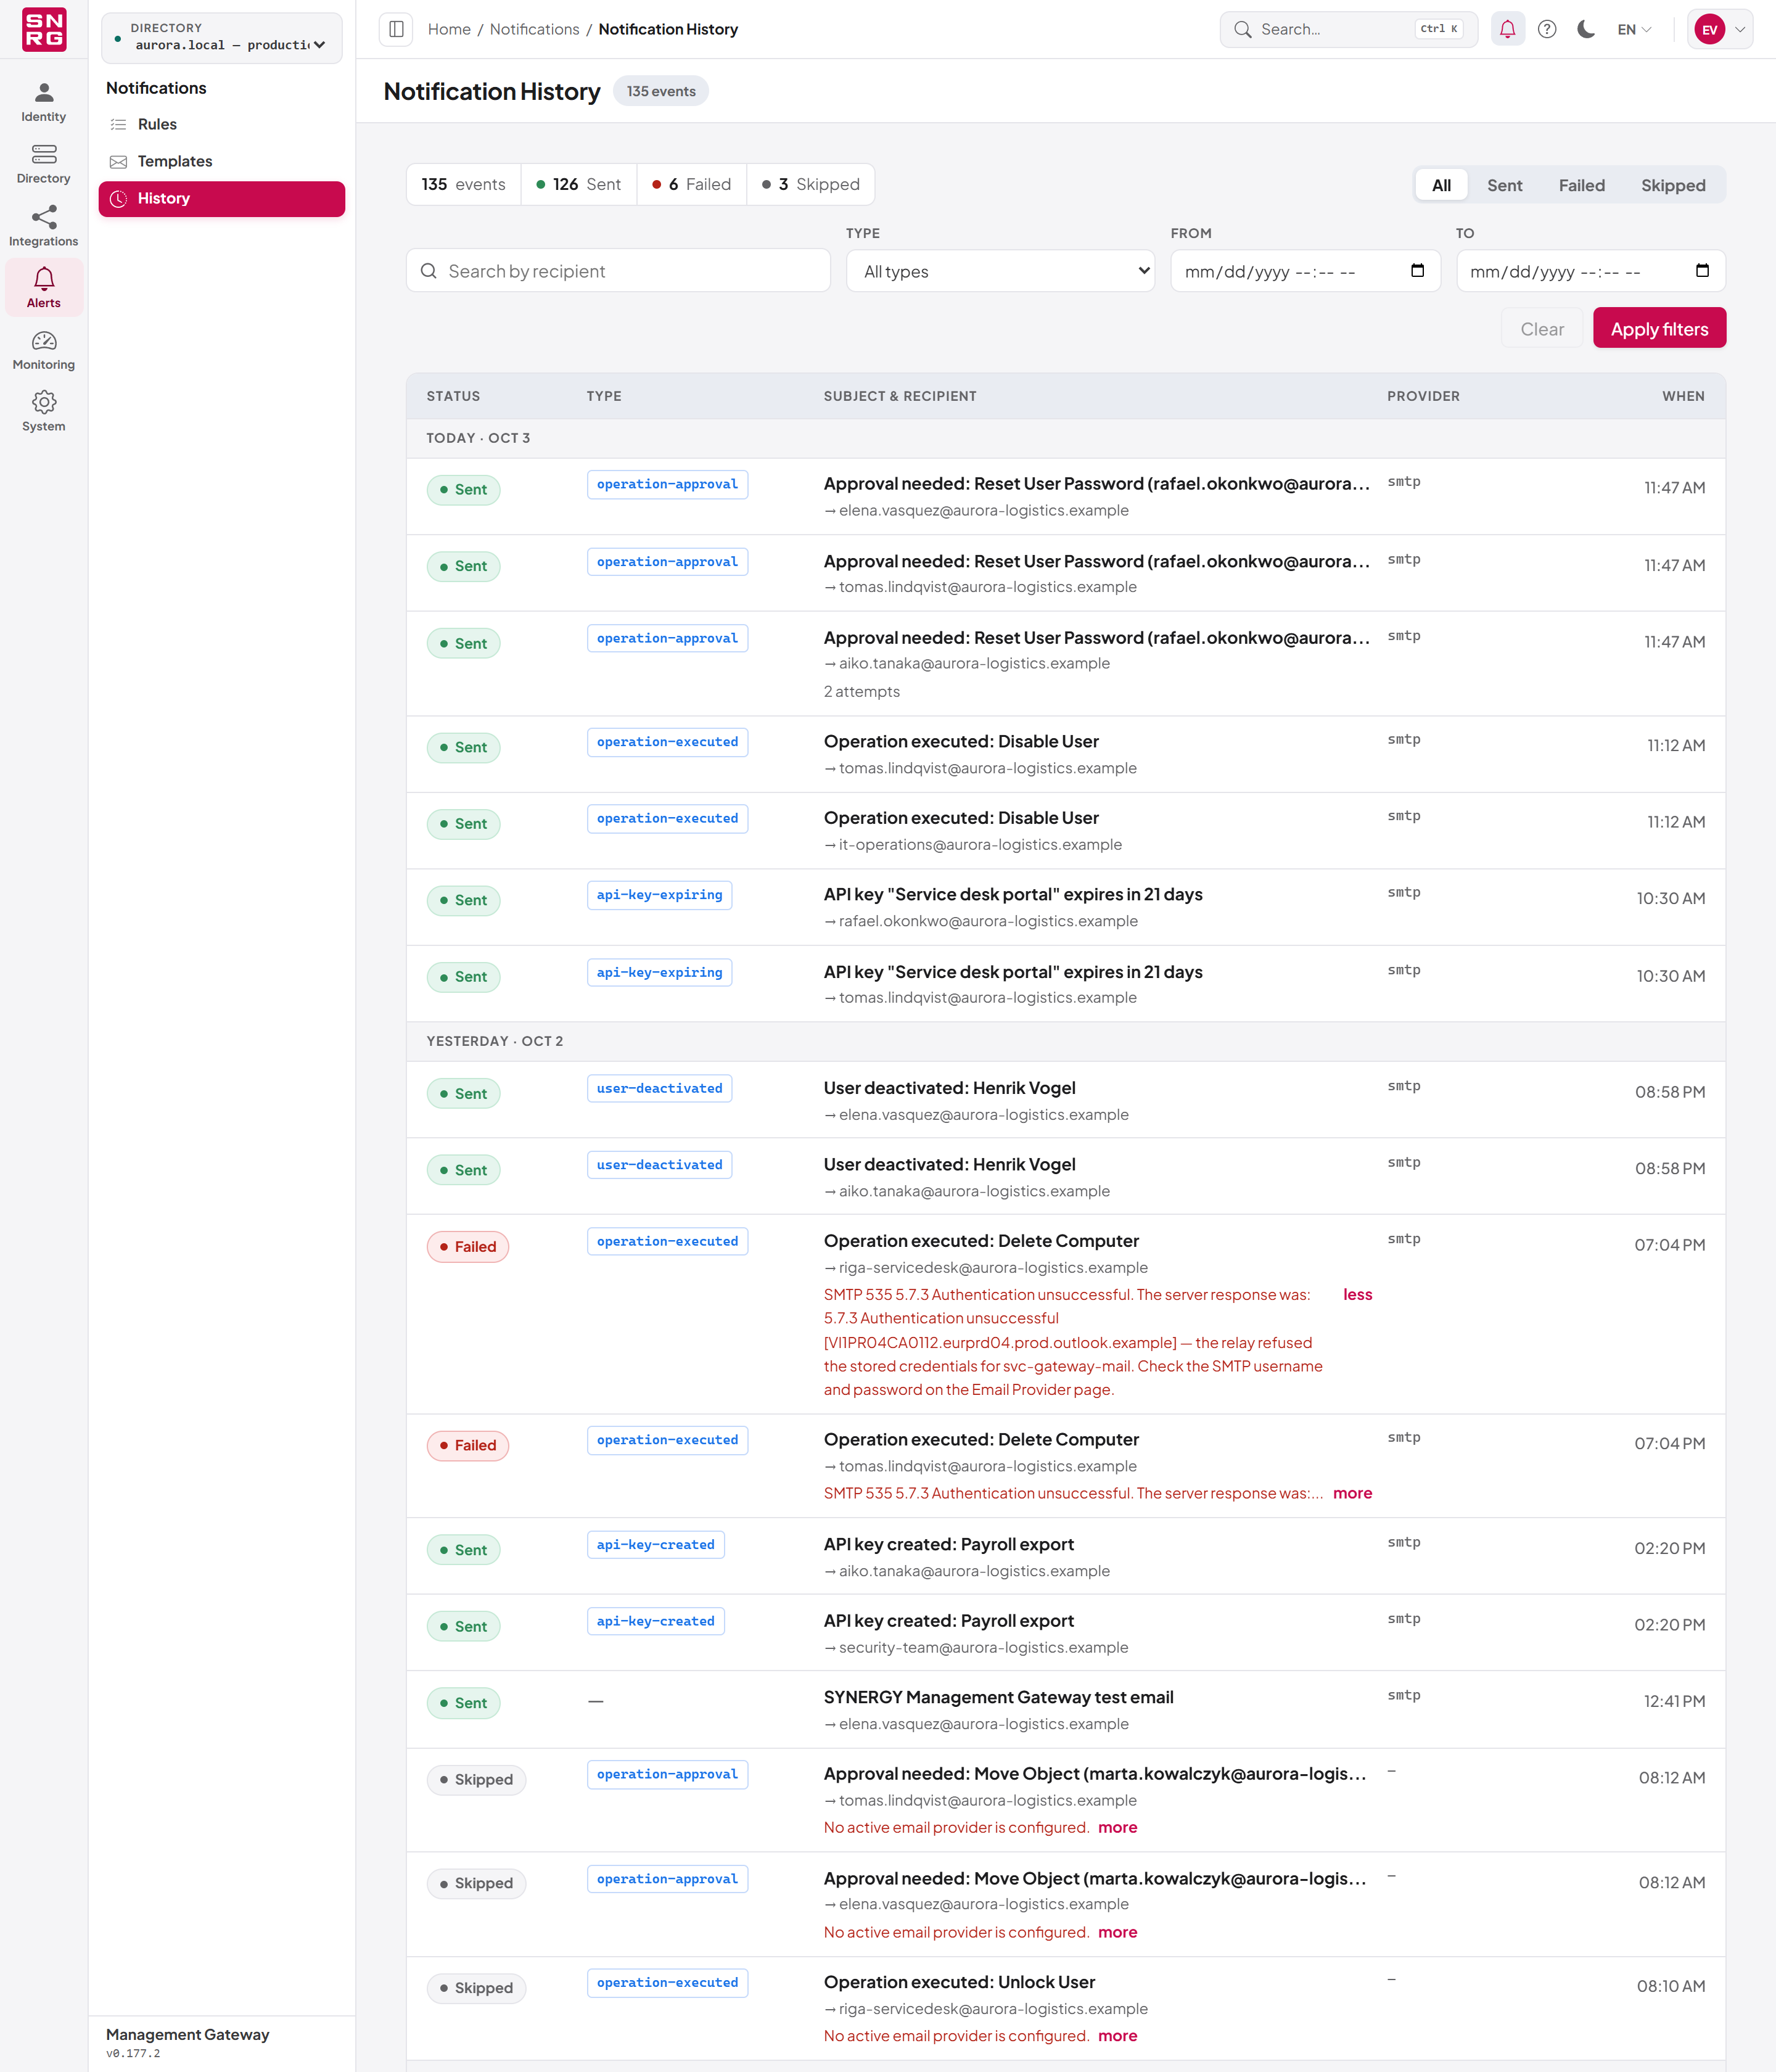Click the PROVIDER column header

tap(1423, 396)
